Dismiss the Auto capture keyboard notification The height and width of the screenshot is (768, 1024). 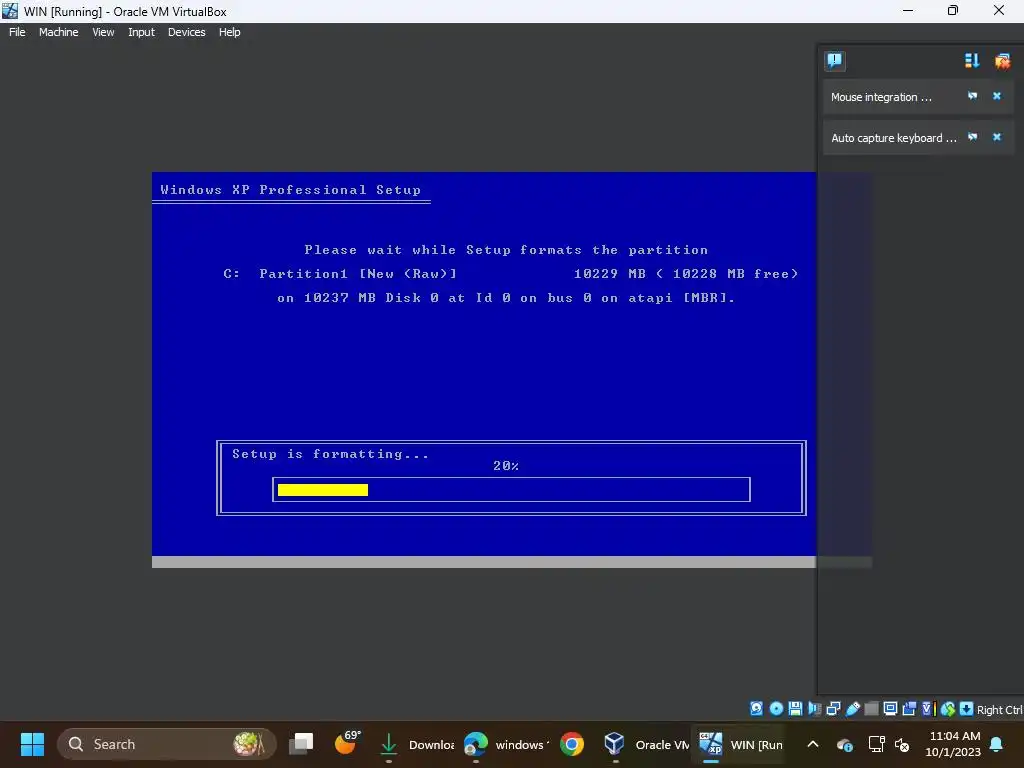(x=997, y=137)
